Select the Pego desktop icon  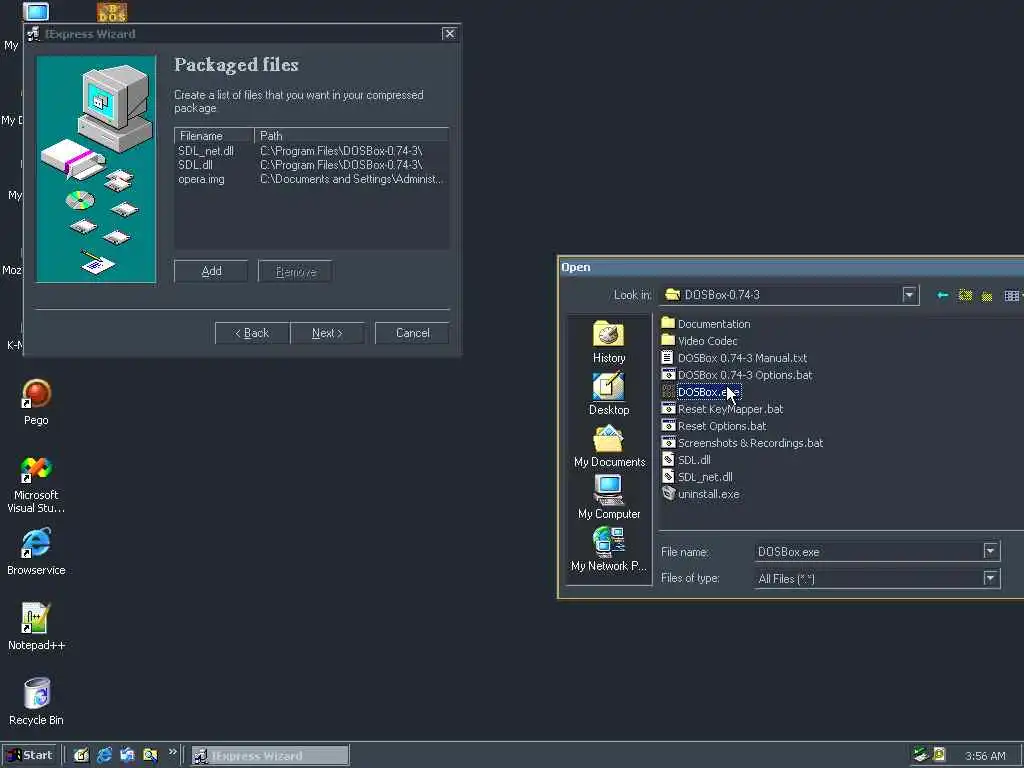[36, 402]
